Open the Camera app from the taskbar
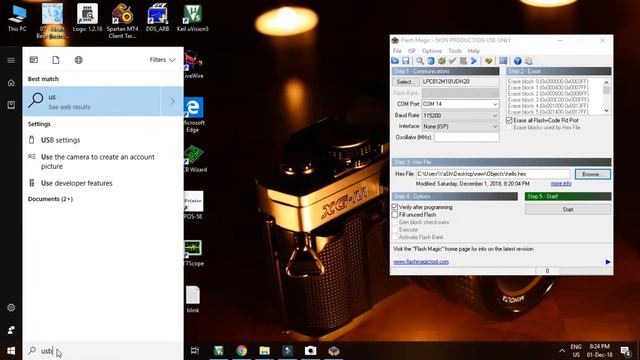Screen dimensions: 640x360 click(x=311, y=351)
